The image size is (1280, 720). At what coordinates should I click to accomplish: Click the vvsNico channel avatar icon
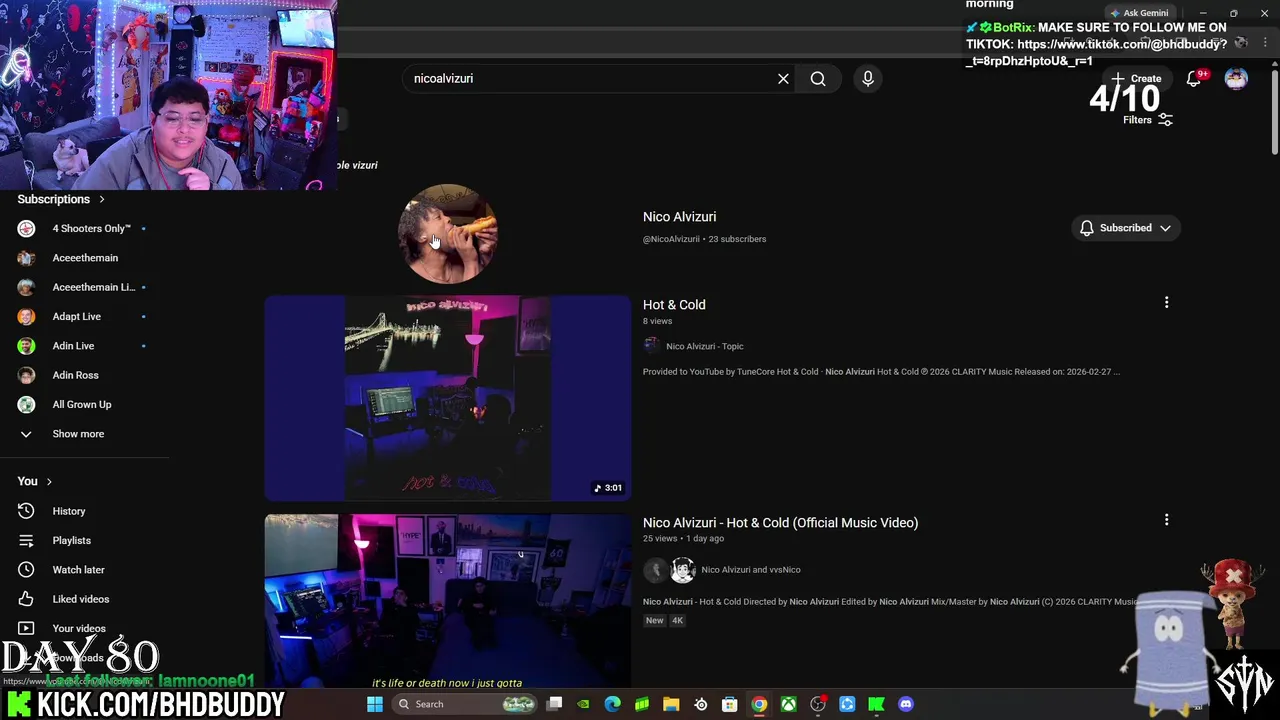click(683, 570)
